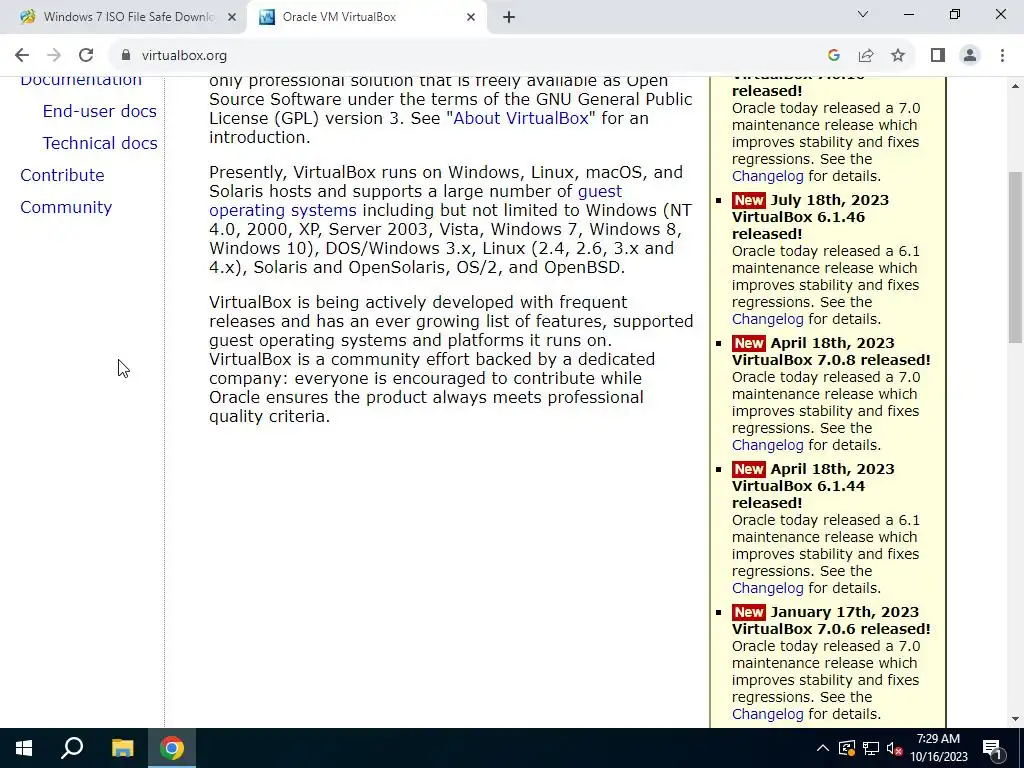Open the topmost Changelog link in news
This screenshot has height=768, width=1024.
coord(767,176)
